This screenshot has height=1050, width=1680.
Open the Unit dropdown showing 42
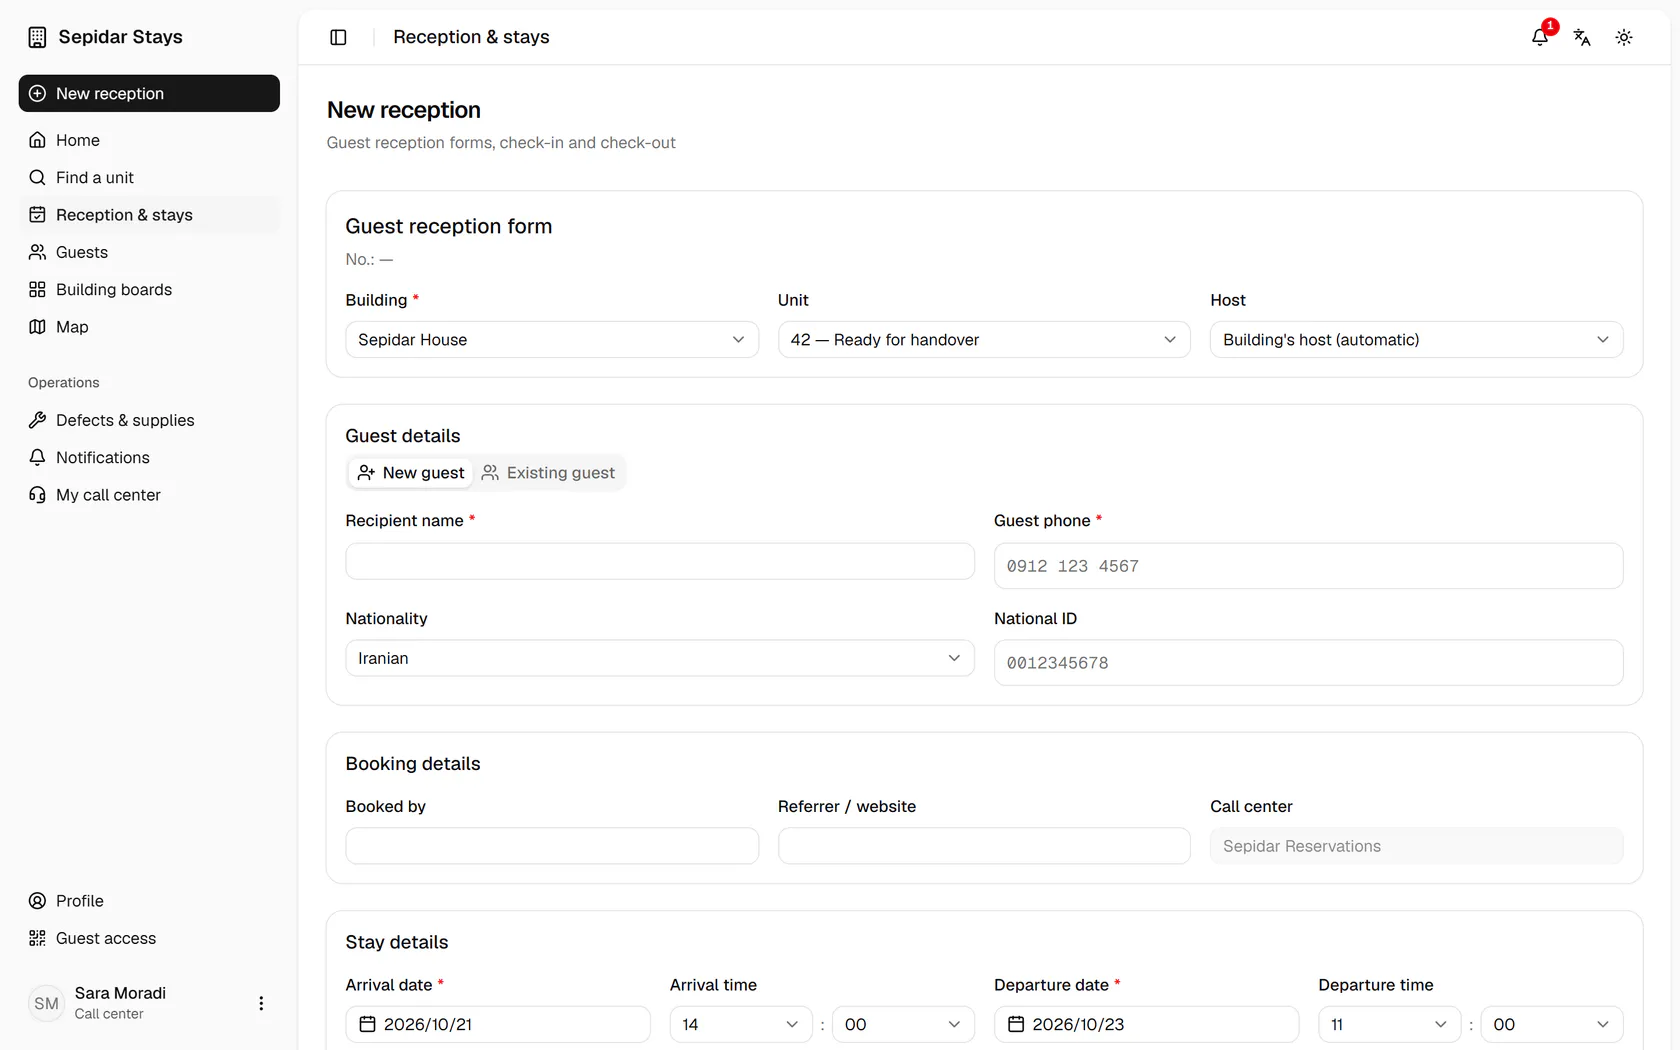click(984, 340)
